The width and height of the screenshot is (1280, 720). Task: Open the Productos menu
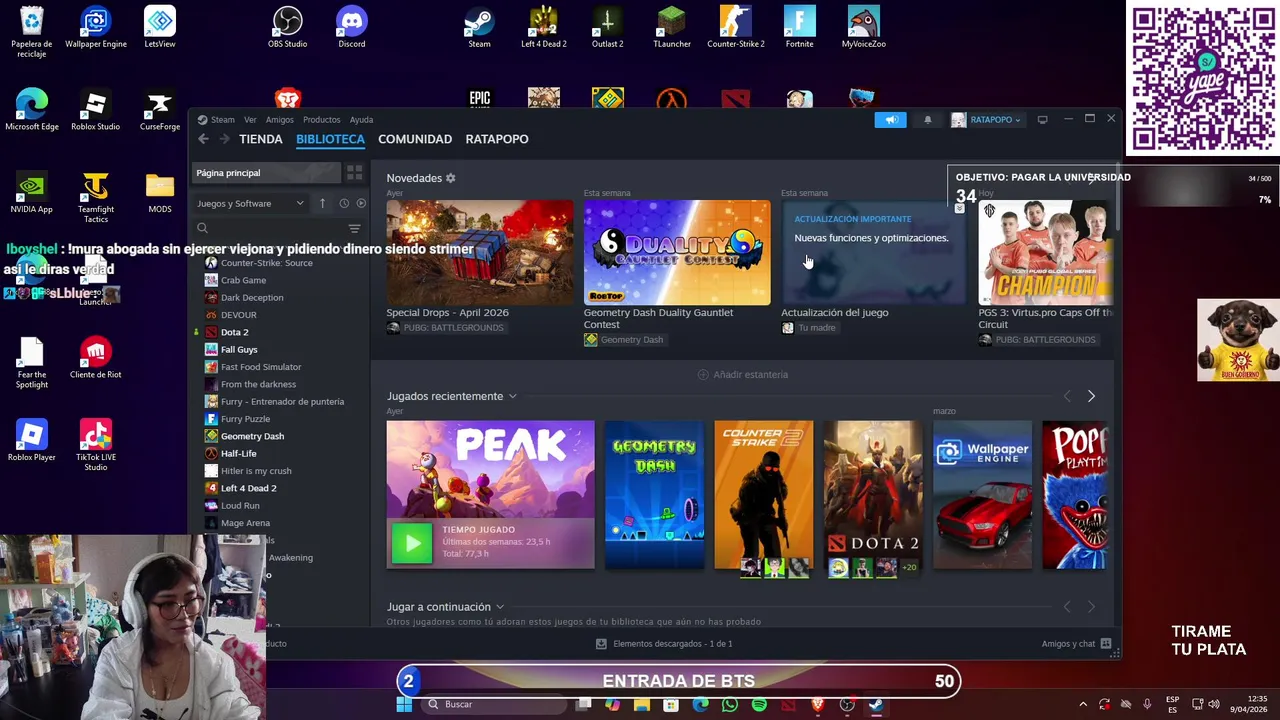(x=322, y=120)
